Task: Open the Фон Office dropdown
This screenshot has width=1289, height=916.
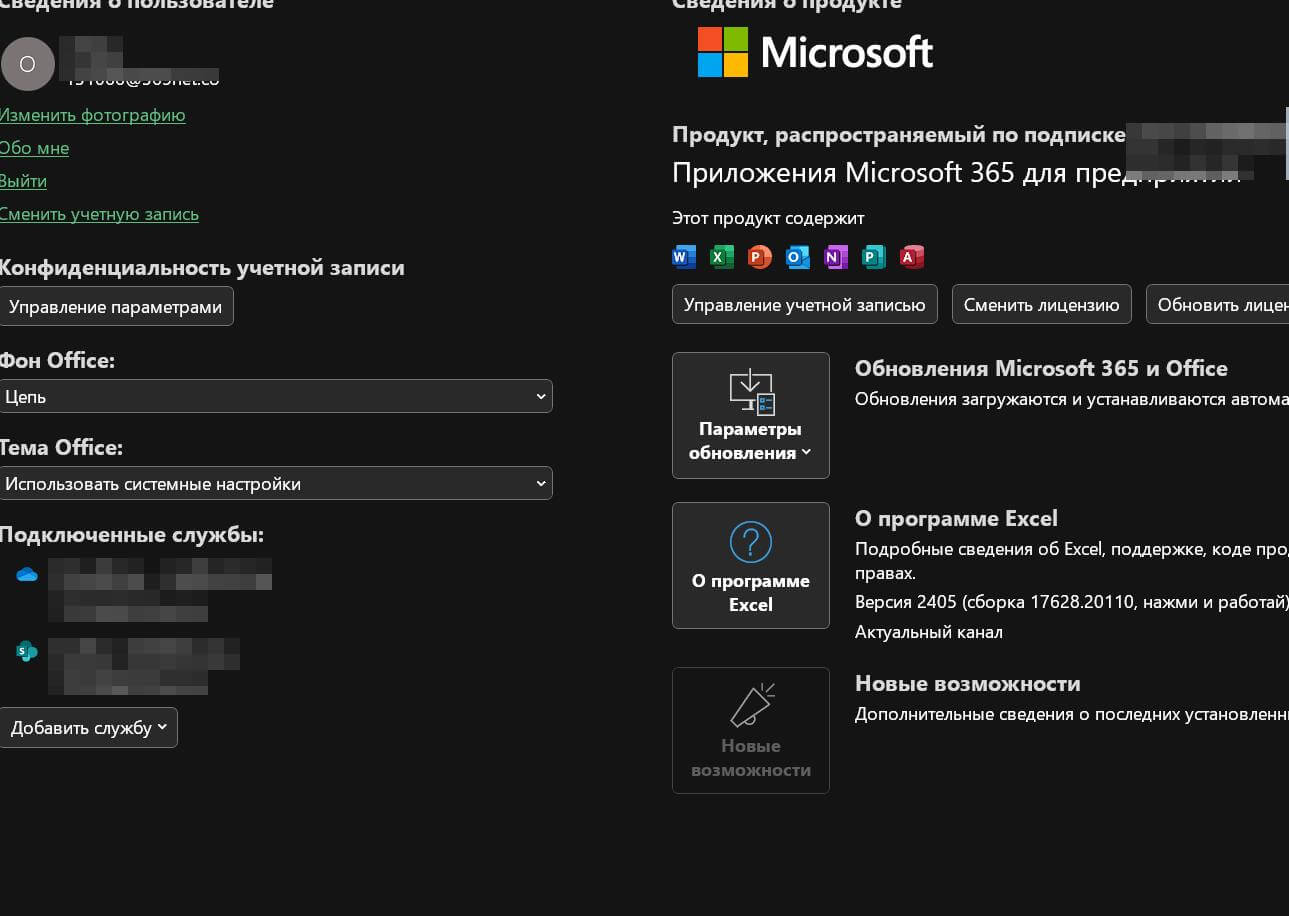Action: coord(276,396)
